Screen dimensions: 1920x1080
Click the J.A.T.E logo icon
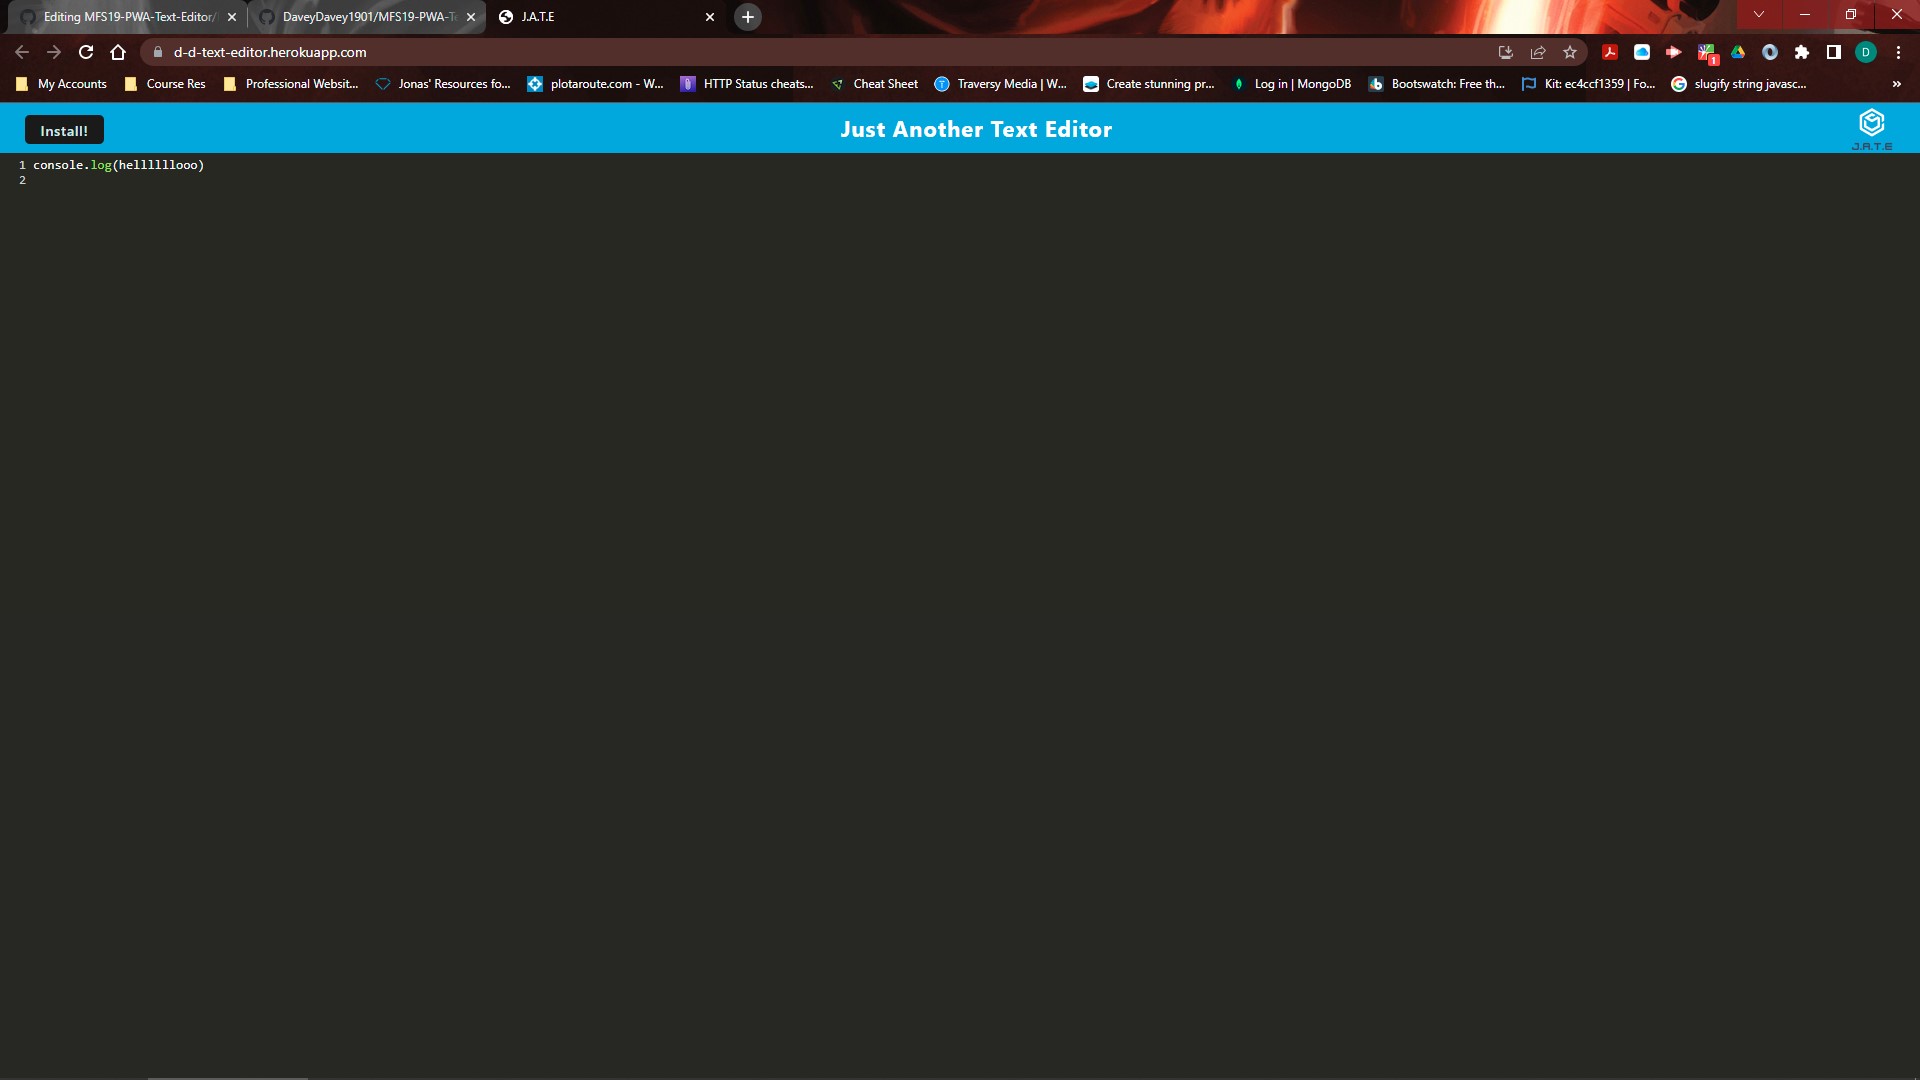click(1872, 122)
